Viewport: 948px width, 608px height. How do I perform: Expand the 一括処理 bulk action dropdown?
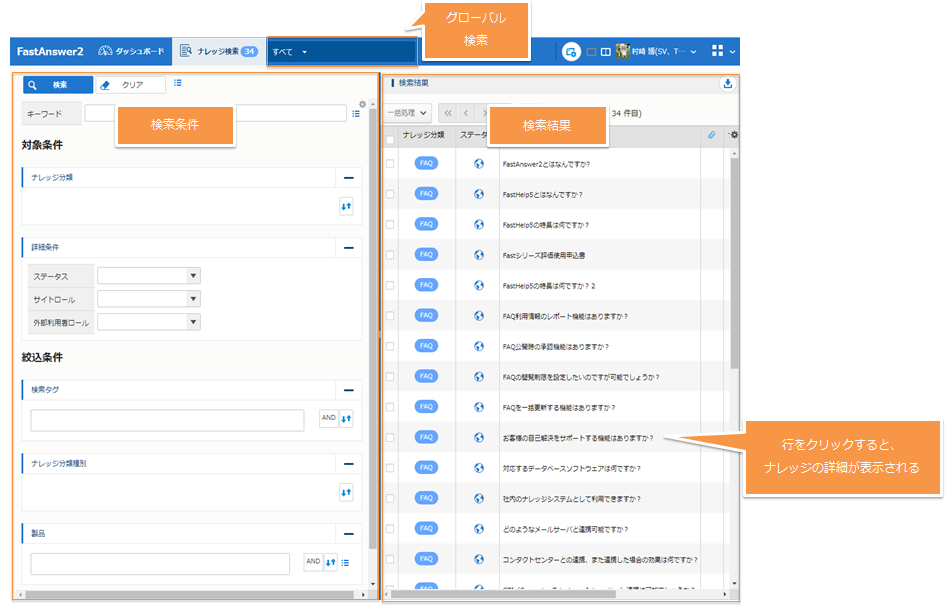pyautogui.click(x=409, y=113)
